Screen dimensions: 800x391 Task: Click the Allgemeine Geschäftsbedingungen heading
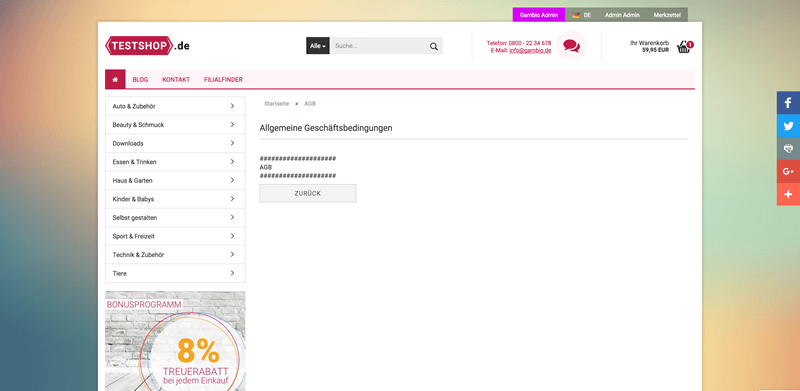click(x=326, y=128)
